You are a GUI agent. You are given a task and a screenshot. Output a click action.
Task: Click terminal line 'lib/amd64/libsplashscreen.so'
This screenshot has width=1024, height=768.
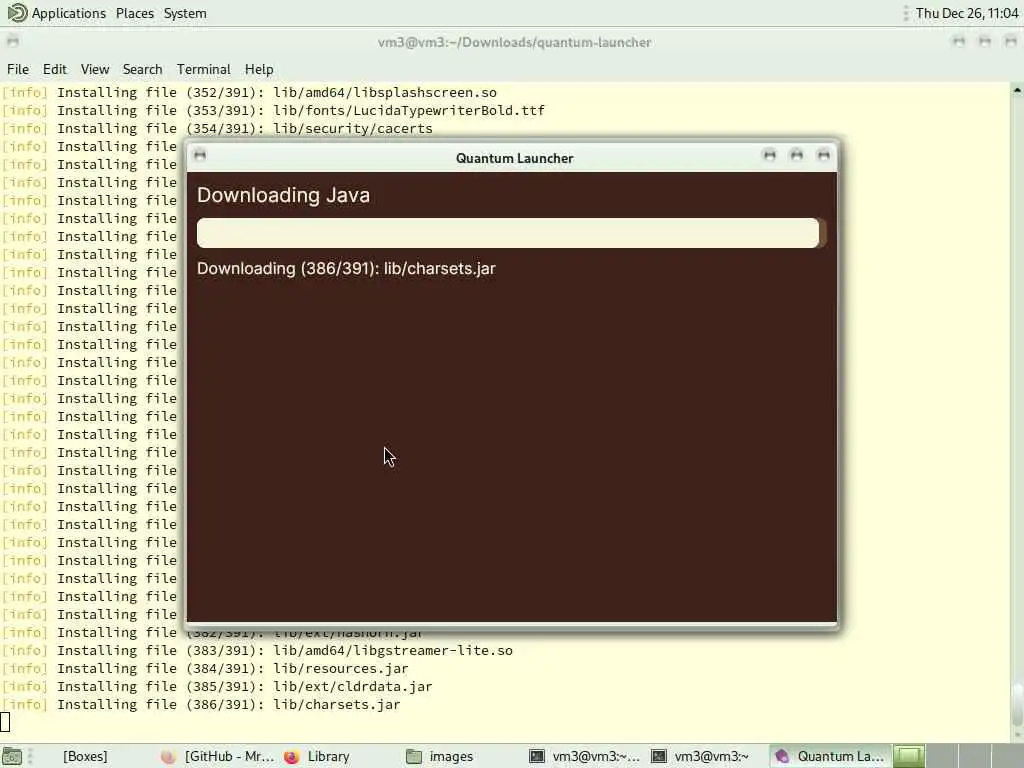(385, 92)
